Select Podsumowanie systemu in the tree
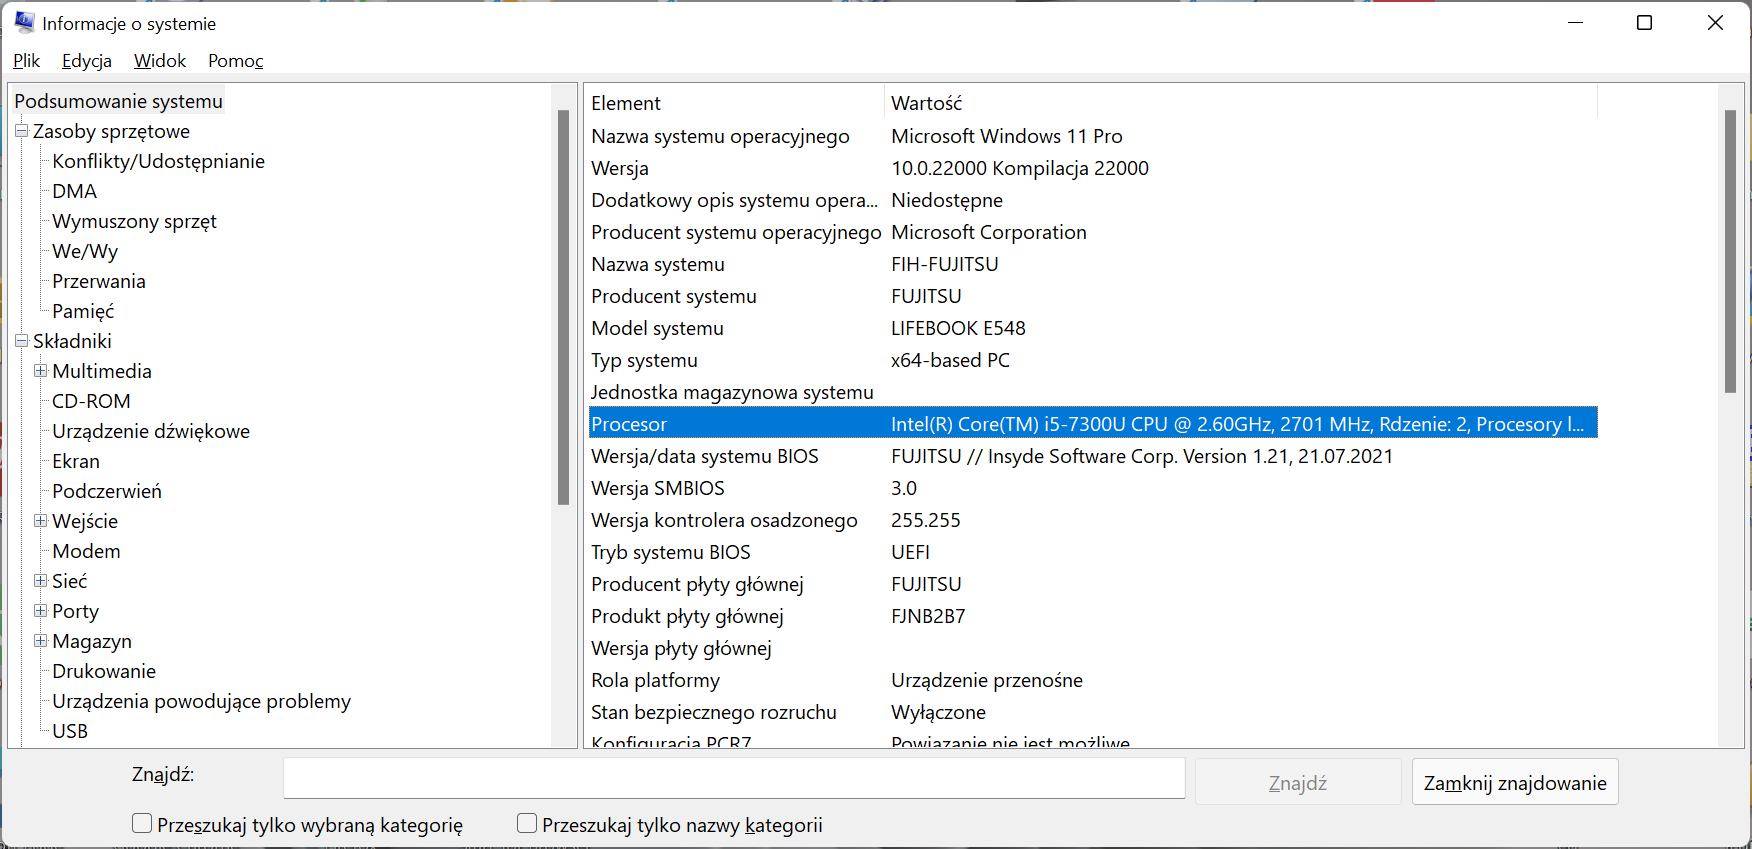 [119, 101]
